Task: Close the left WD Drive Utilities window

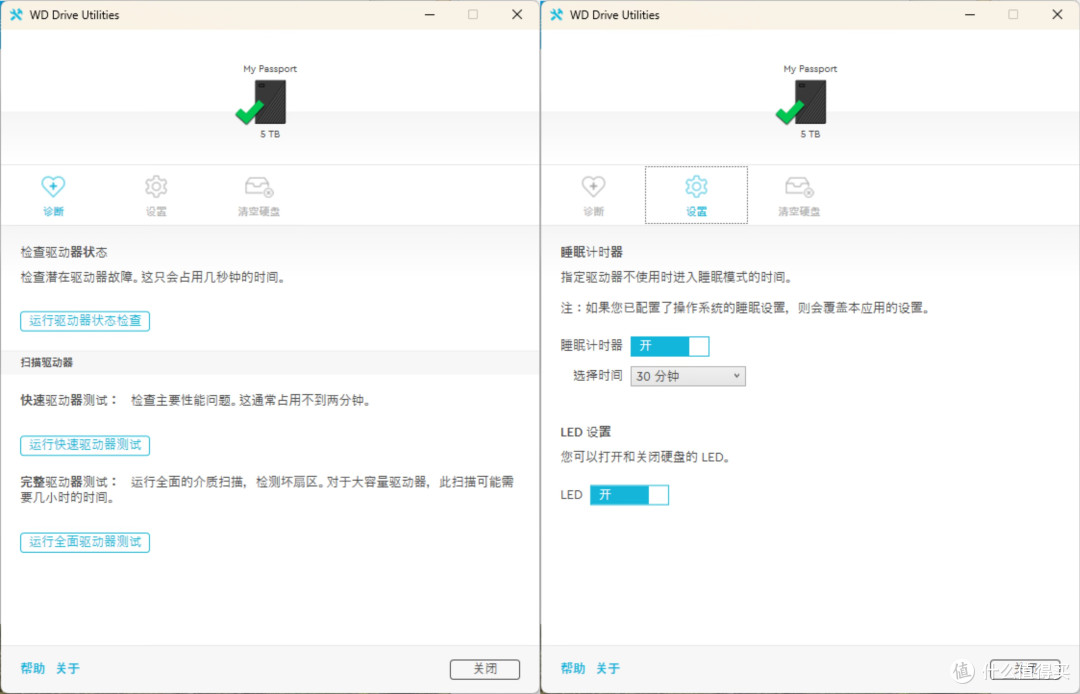Action: click(x=517, y=14)
